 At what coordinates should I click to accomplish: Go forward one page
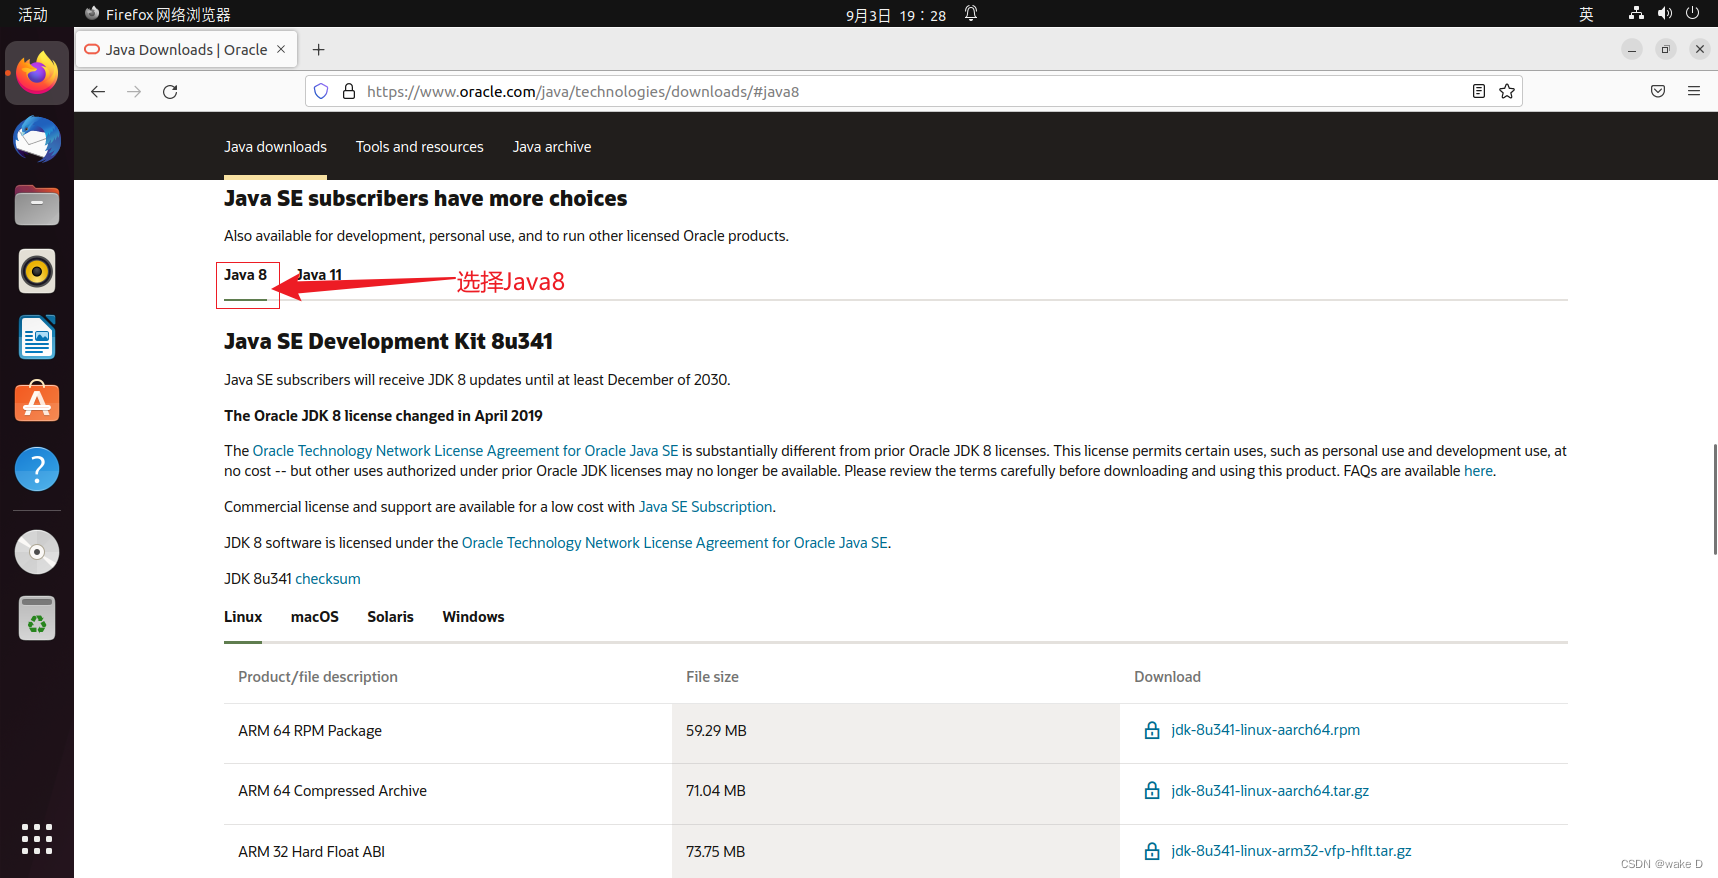(134, 91)
